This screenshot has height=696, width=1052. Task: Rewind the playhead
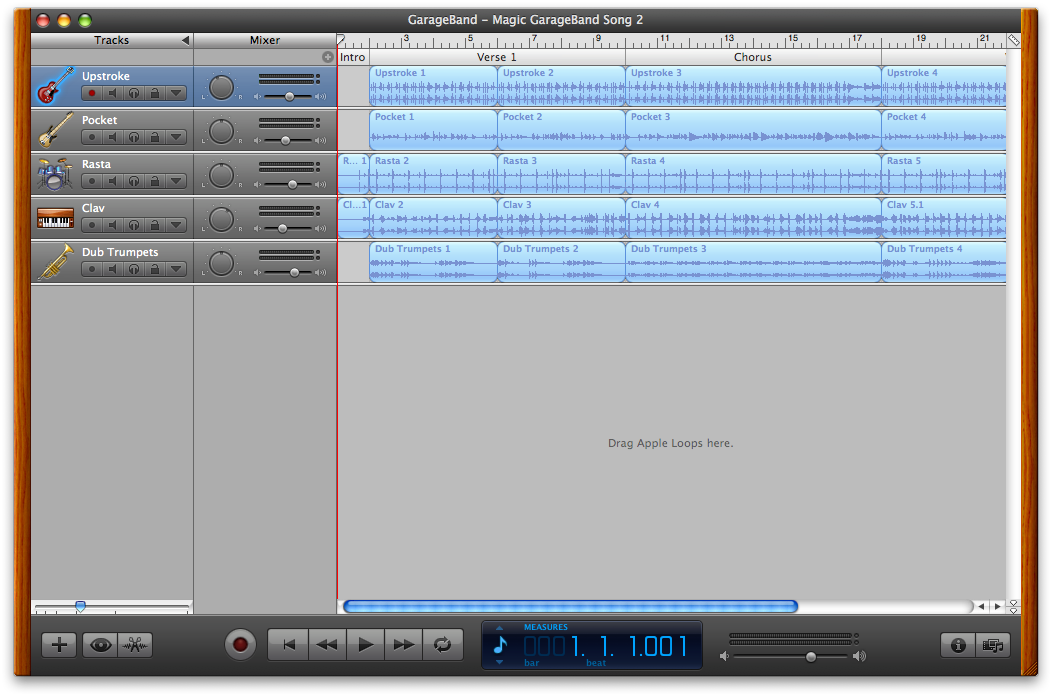(x=327, y=645)
